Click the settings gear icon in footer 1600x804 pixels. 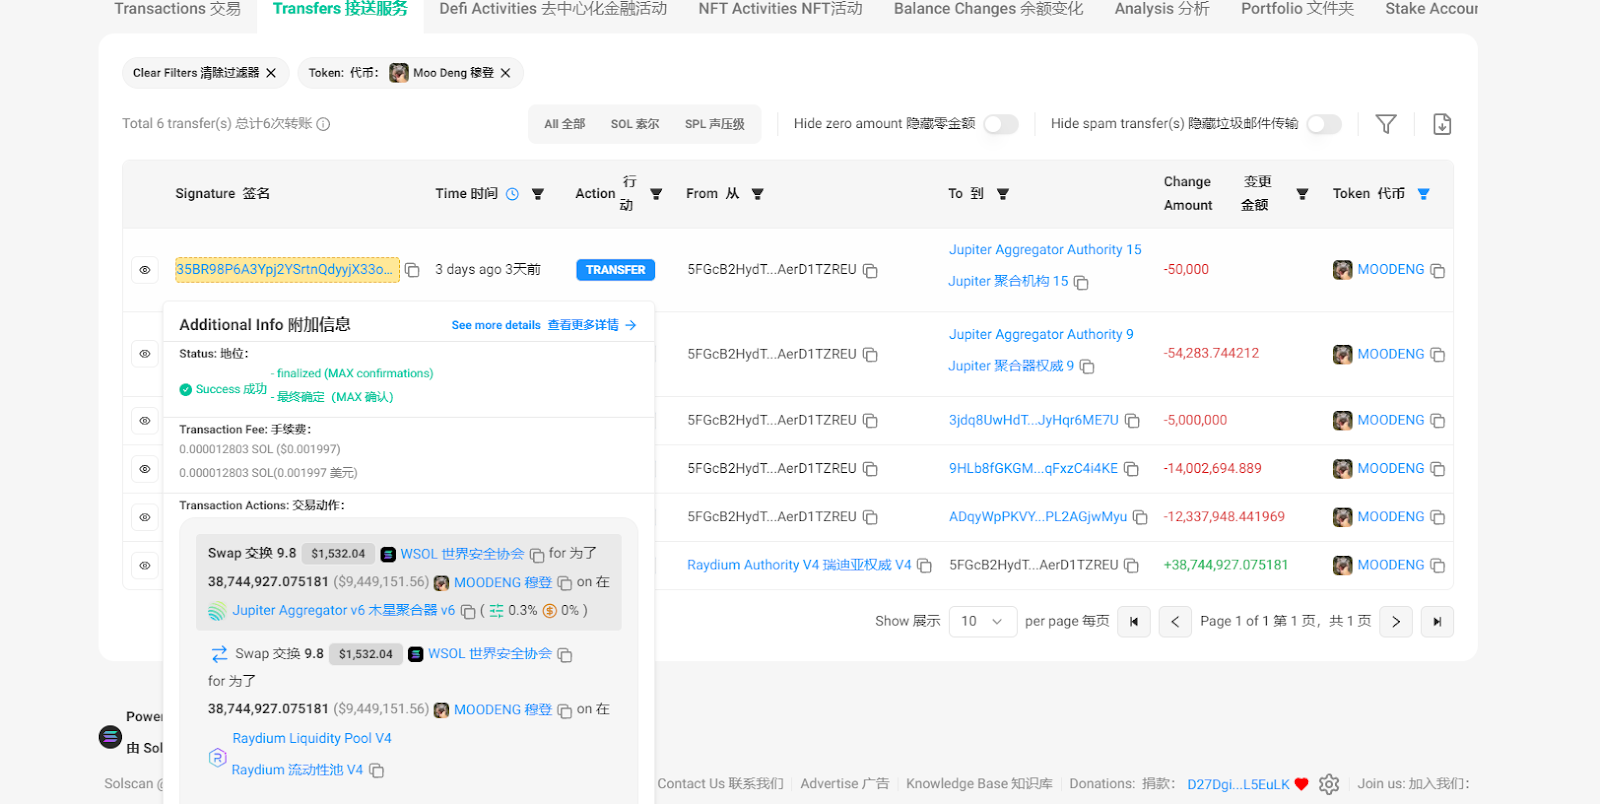tap(1328, 784)
